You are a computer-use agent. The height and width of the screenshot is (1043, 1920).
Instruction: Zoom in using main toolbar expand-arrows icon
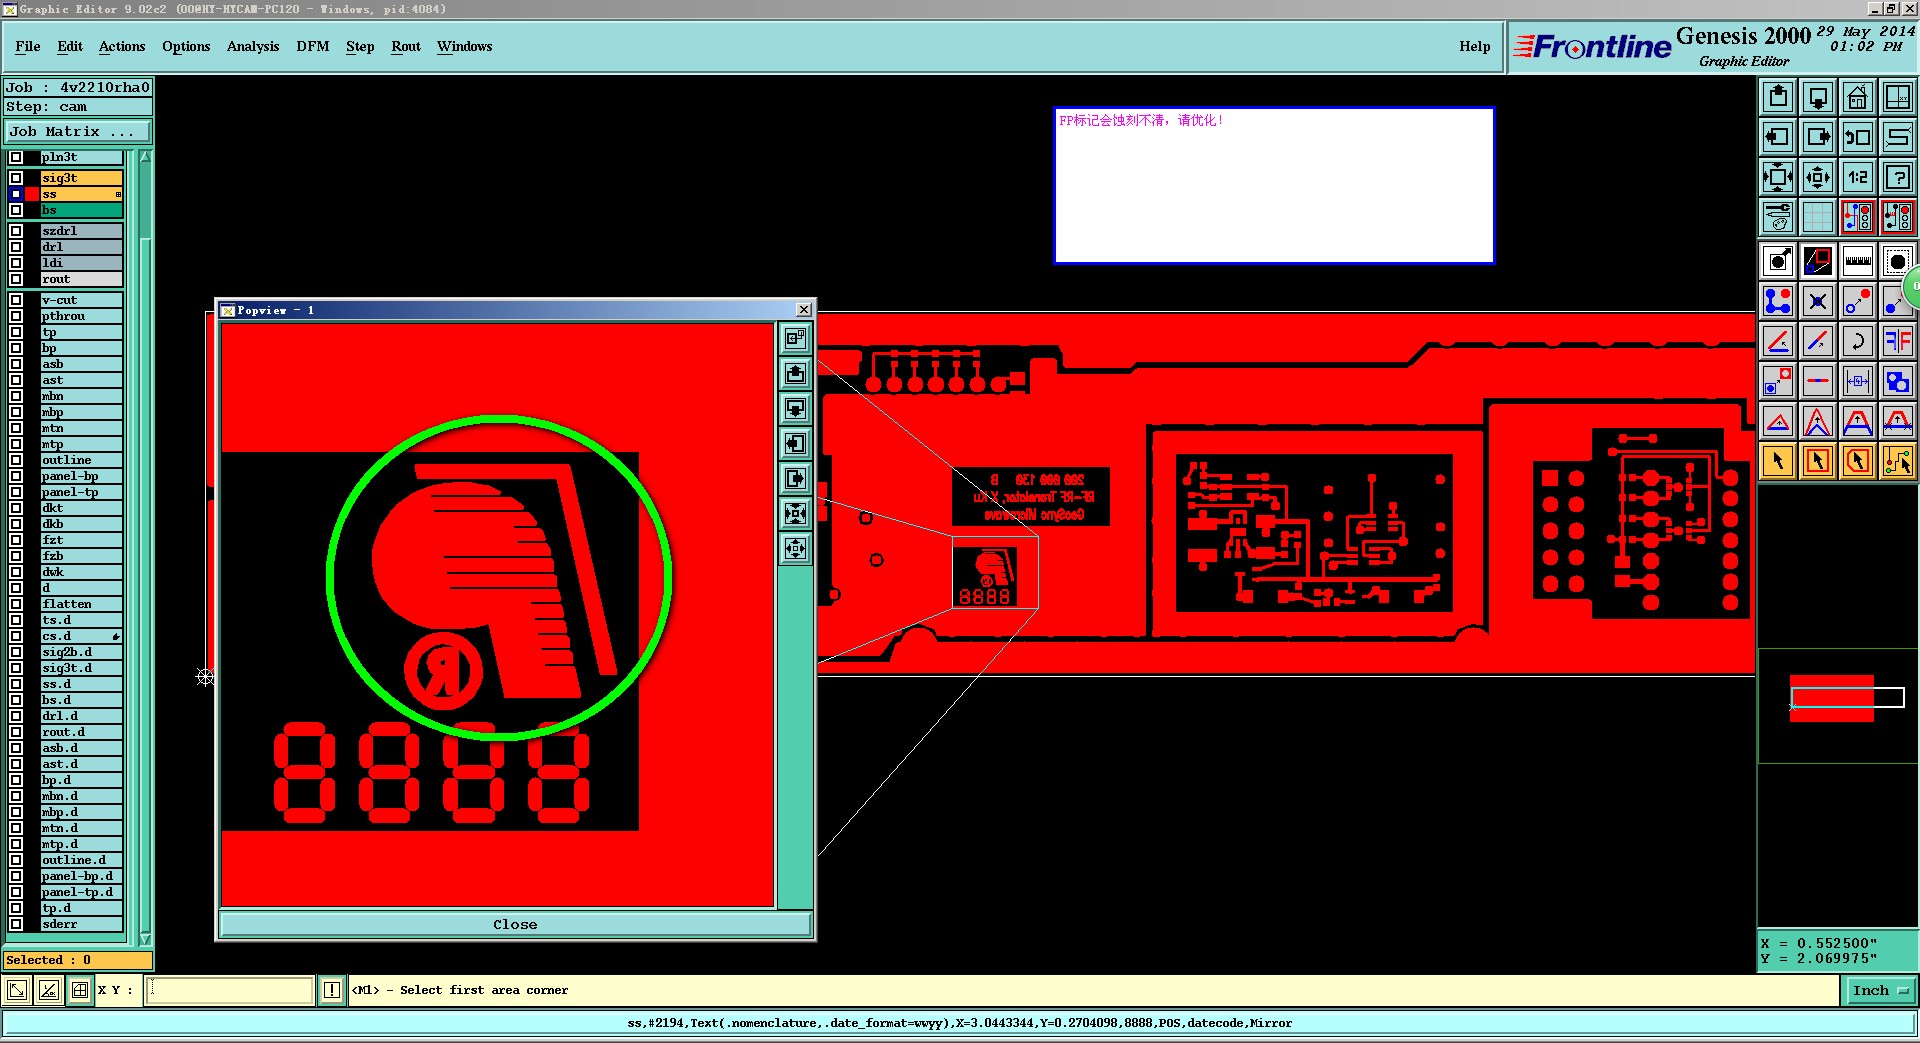pos(1778,177)
